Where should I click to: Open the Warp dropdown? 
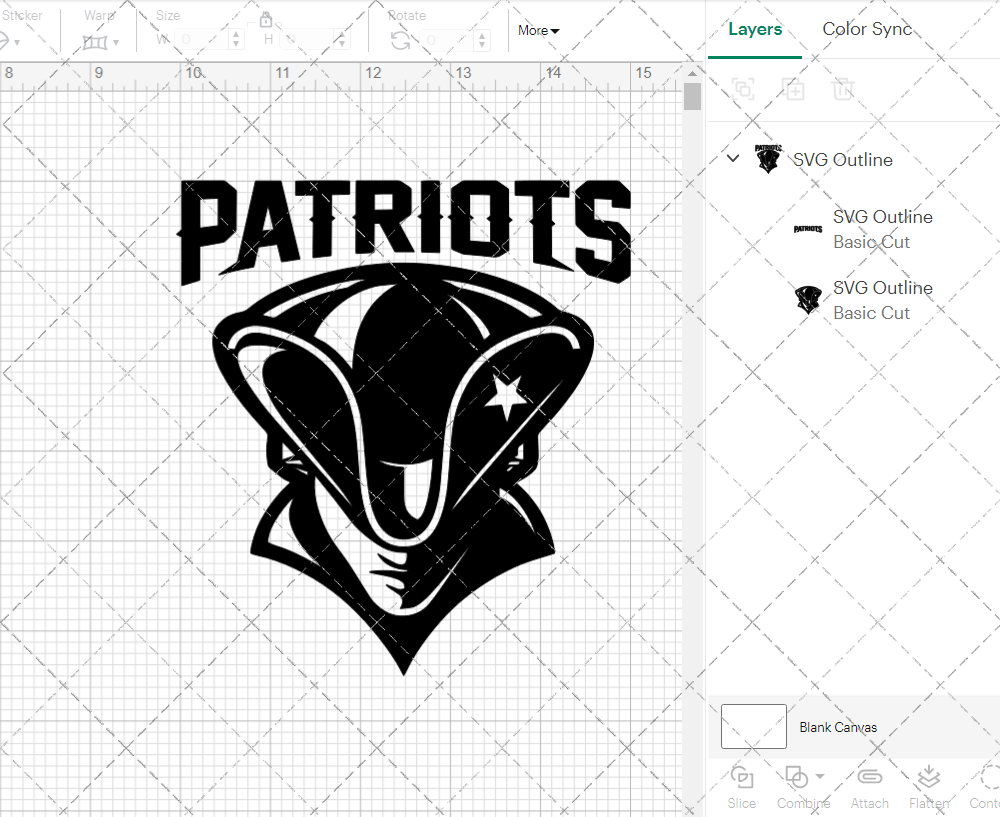101,41
